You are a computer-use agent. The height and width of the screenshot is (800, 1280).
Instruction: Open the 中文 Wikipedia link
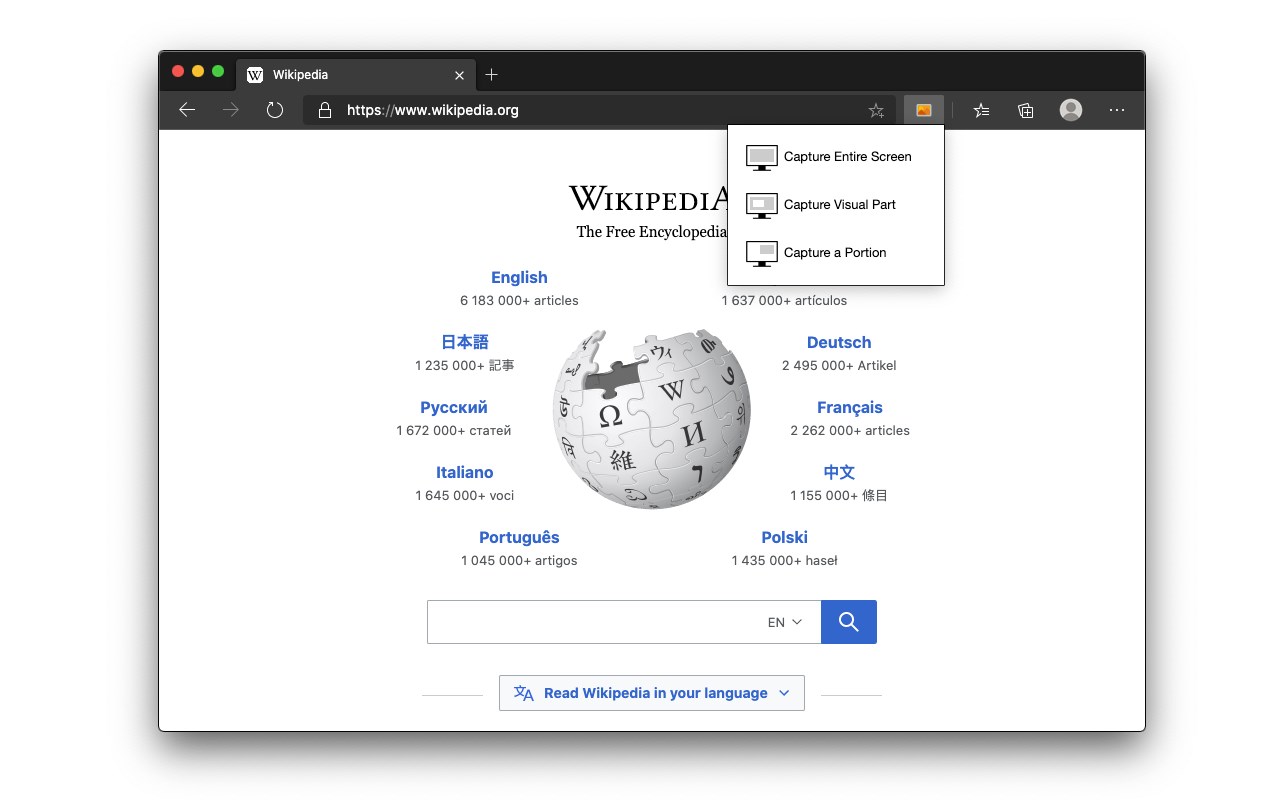click(x=839, y=472)
